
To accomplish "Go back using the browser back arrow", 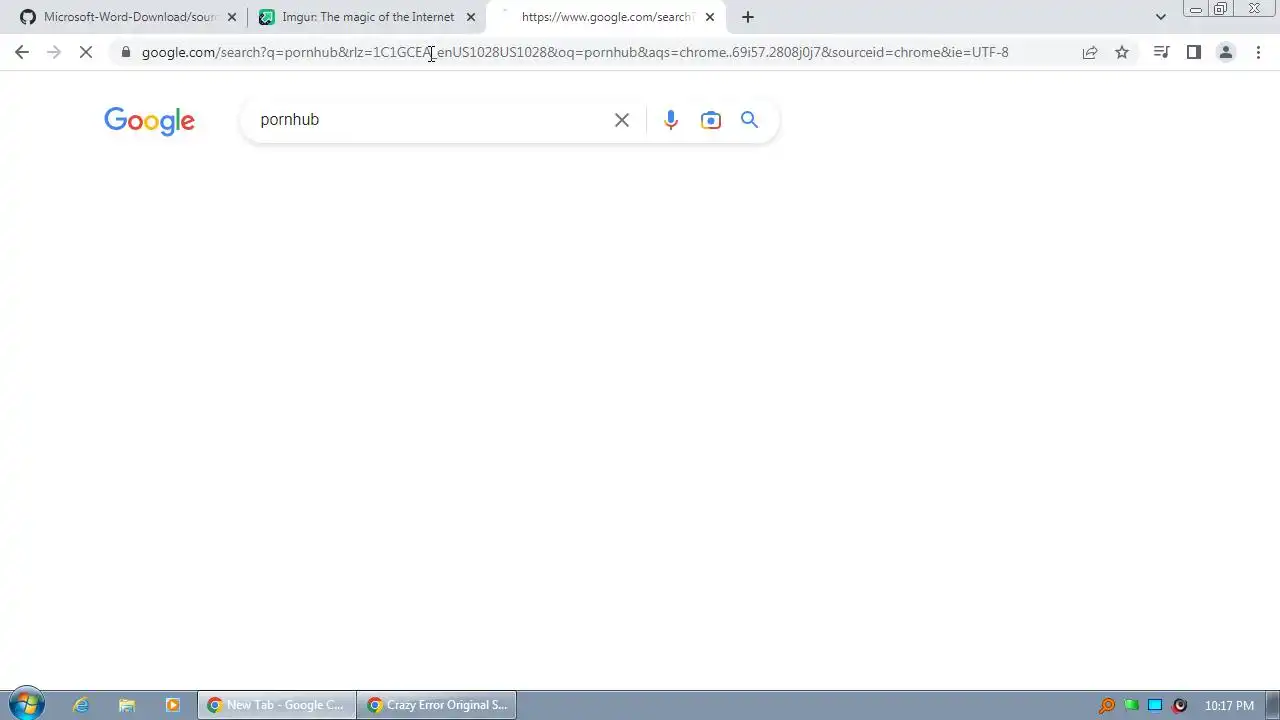I will tap(22, 52).
